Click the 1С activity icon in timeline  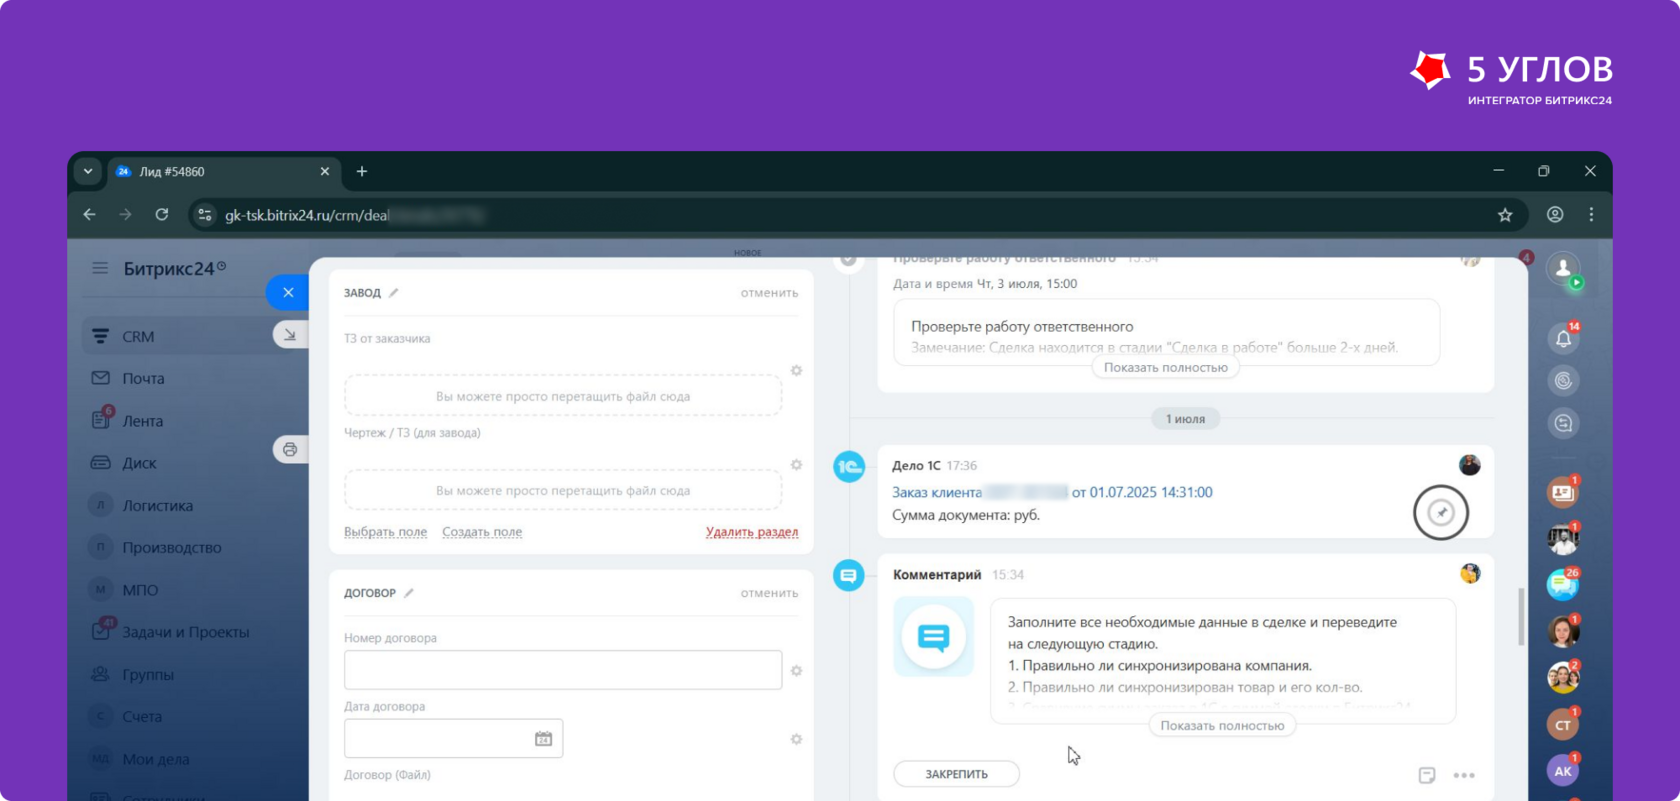849,466
